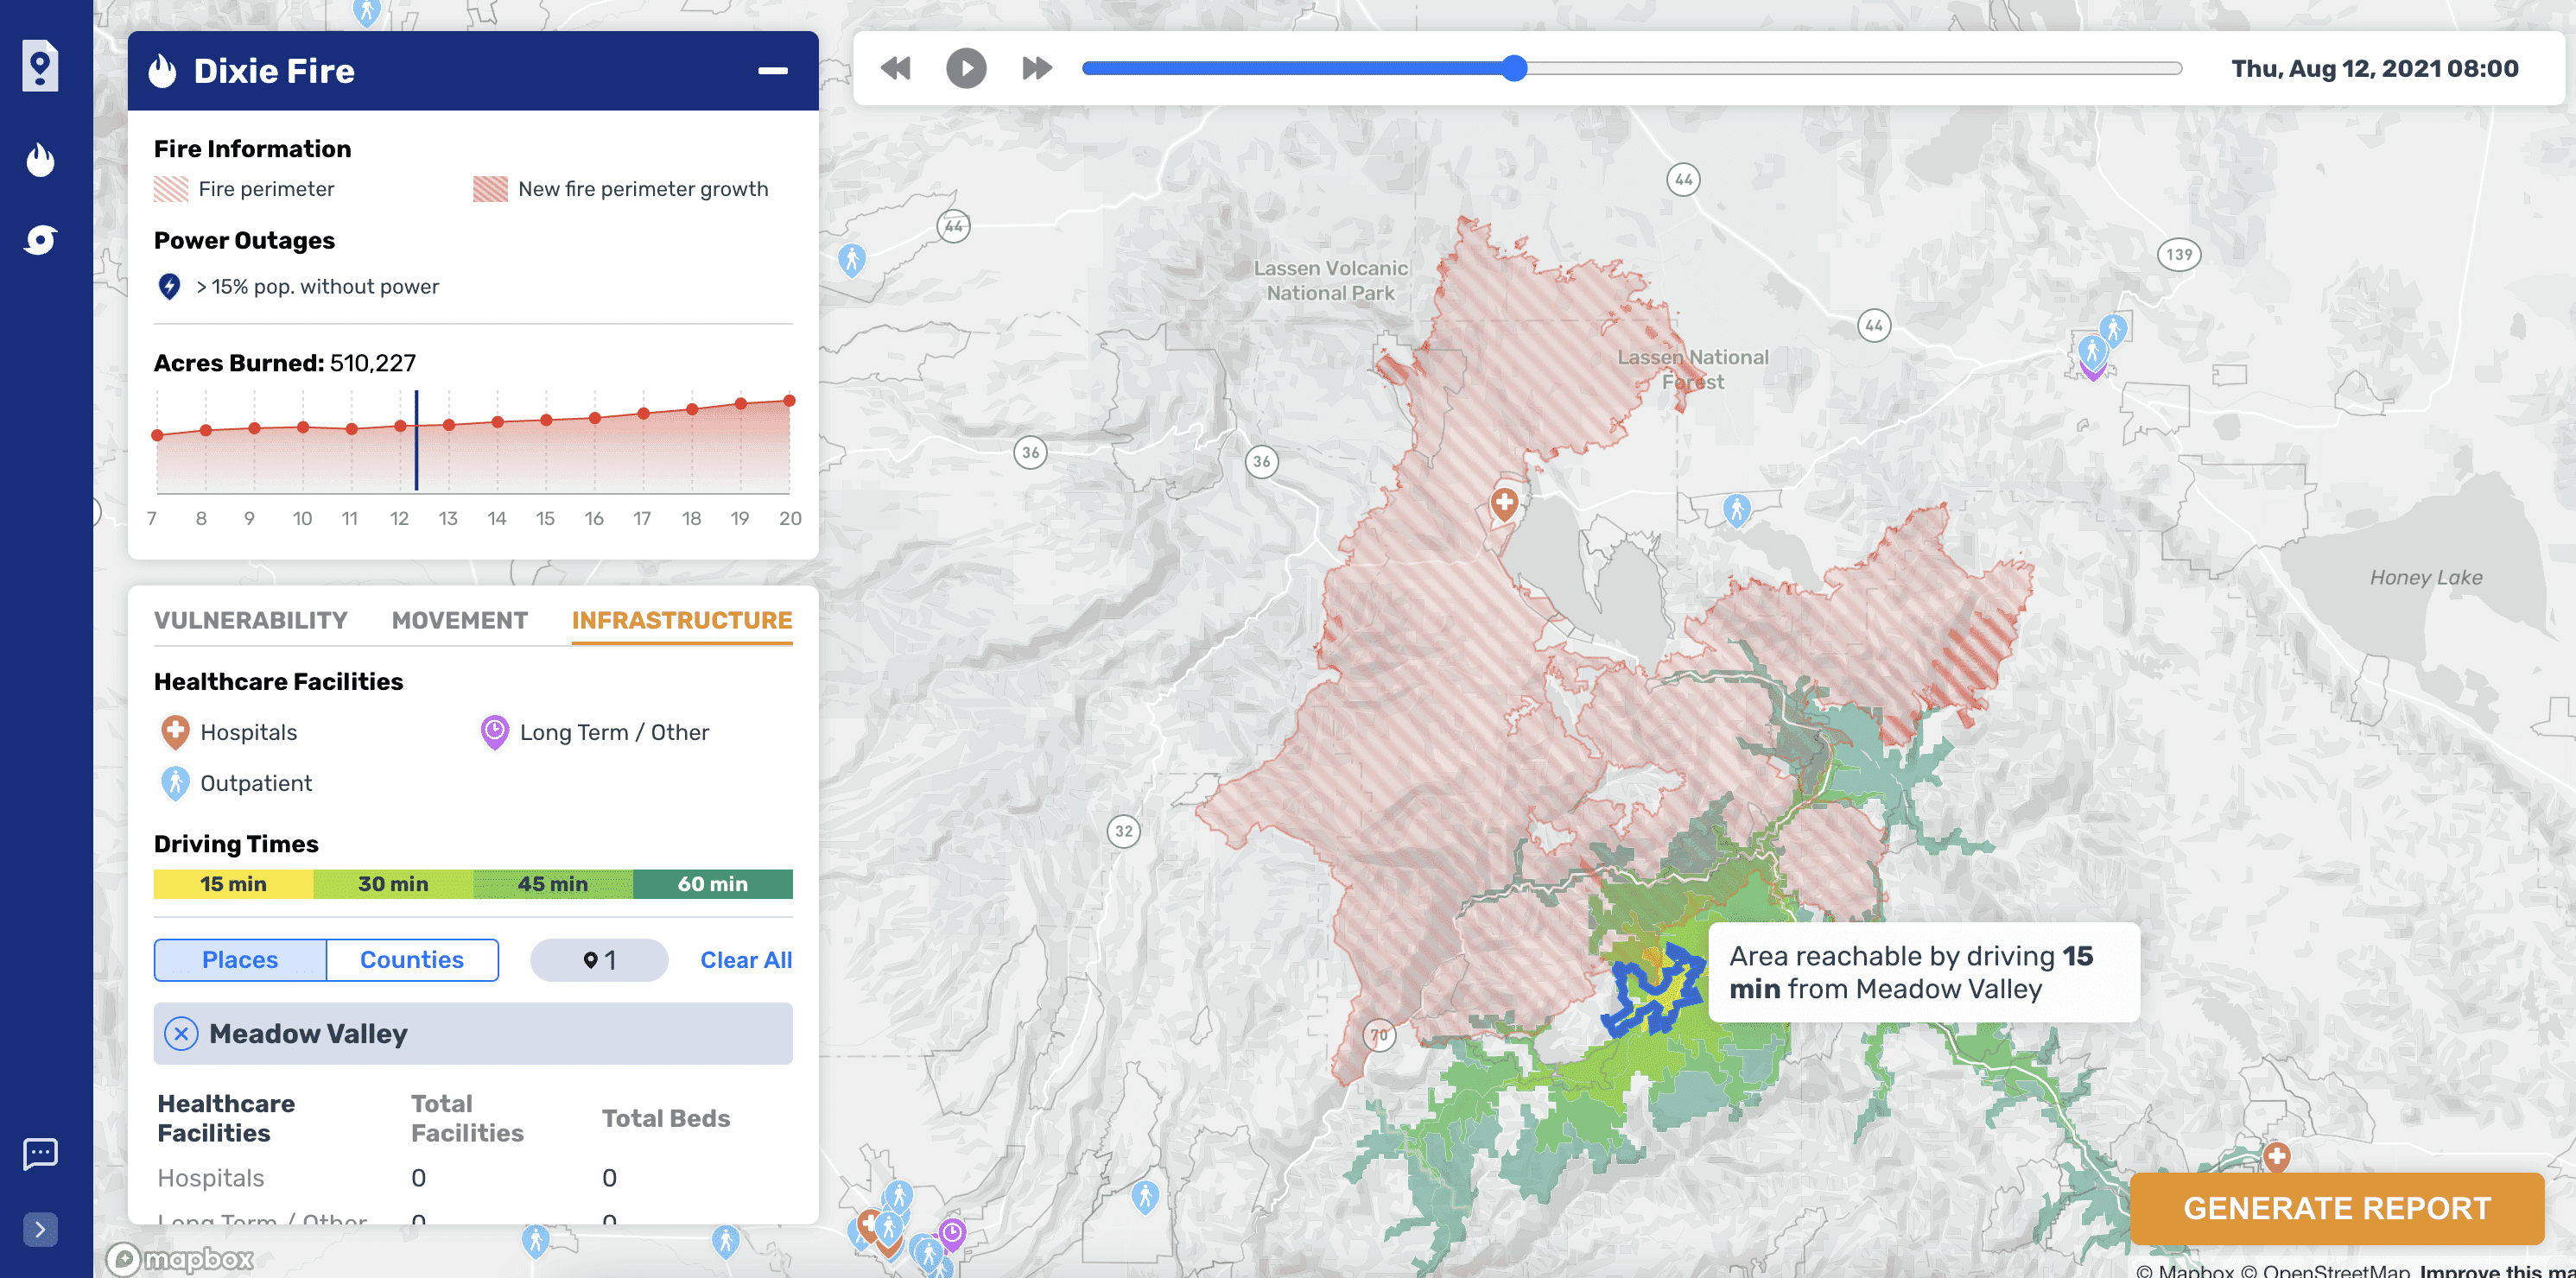2576x1278 pixels.
Task: Switch to the Movement tab
Action: pyautogui.click(x=459, y=620)
